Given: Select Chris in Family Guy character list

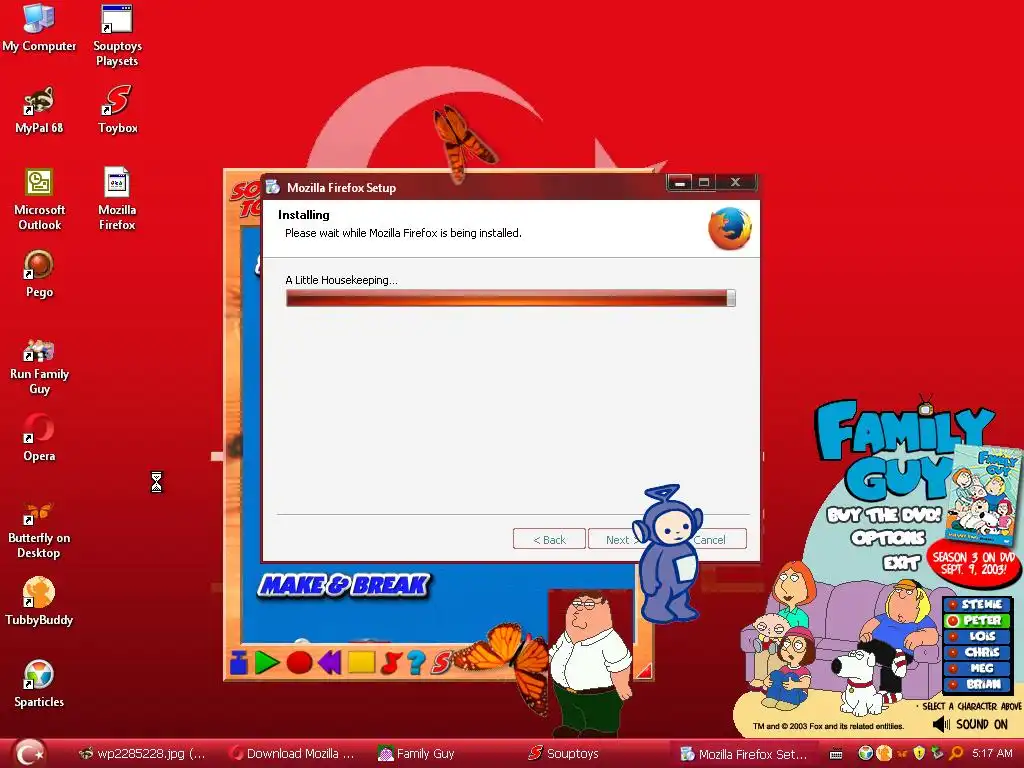Looking at the screenshot, I should (978, 652).
